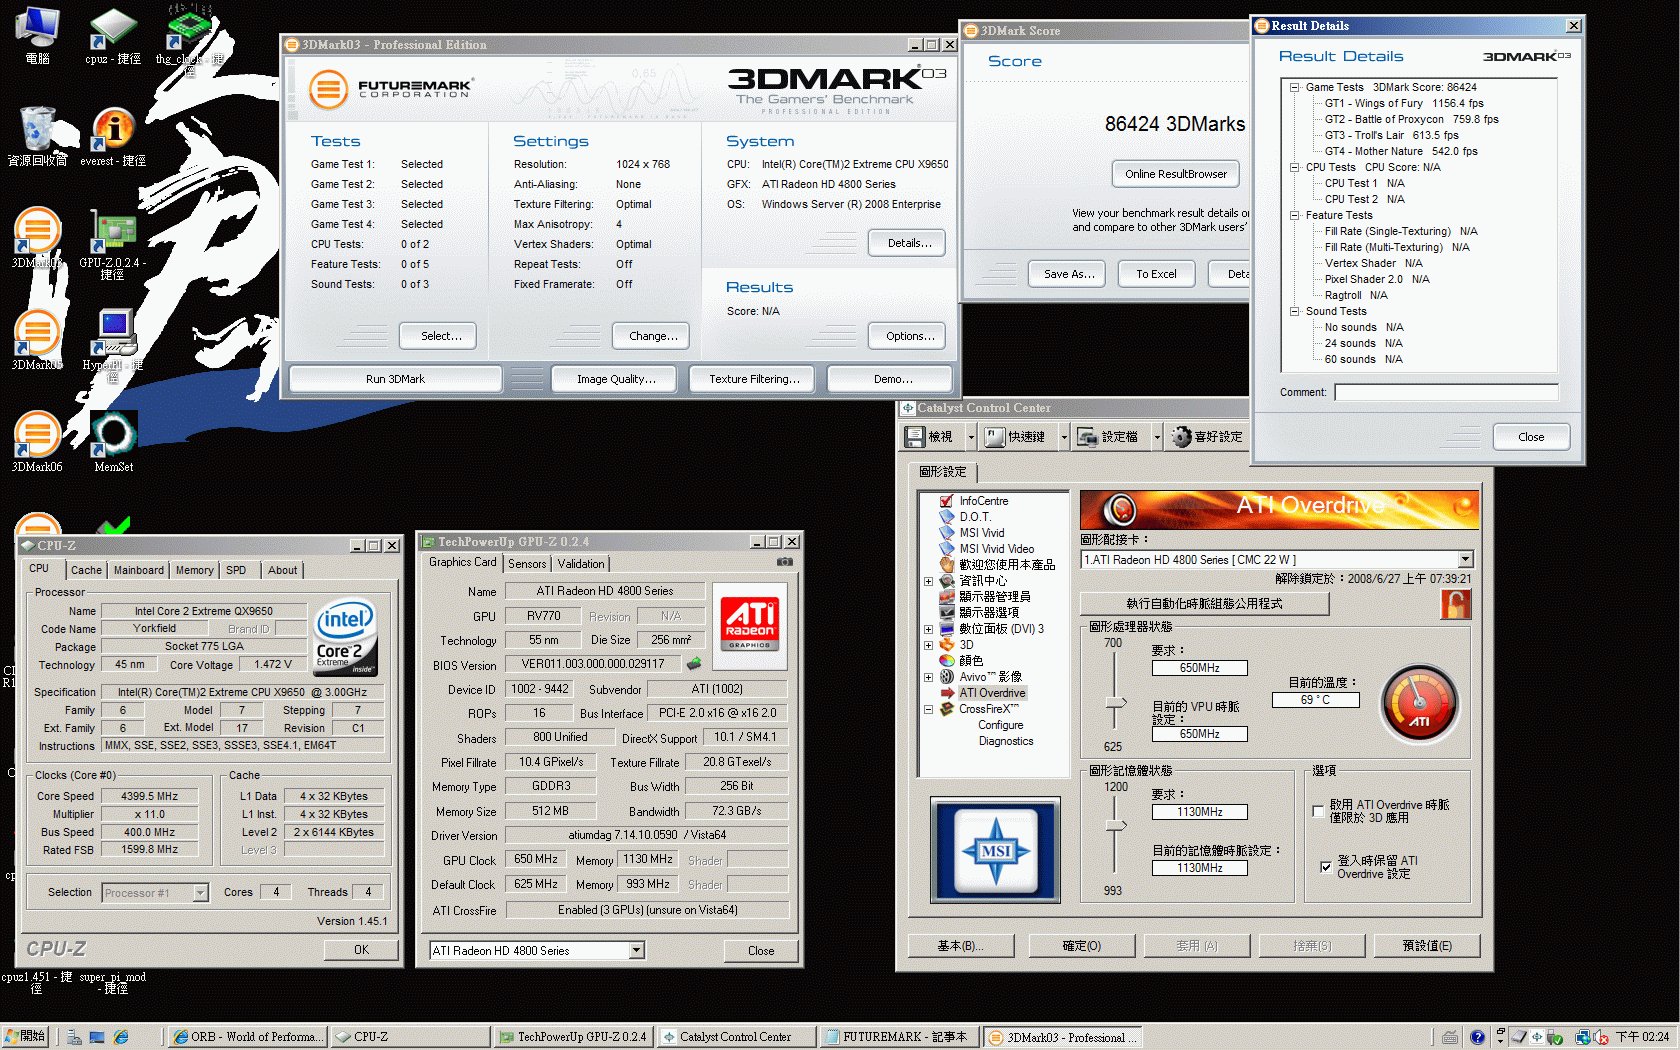This screenshot has height=1050, width=1680.
Task: Collapse the CPU Tests node
Action: [1294, 167]
